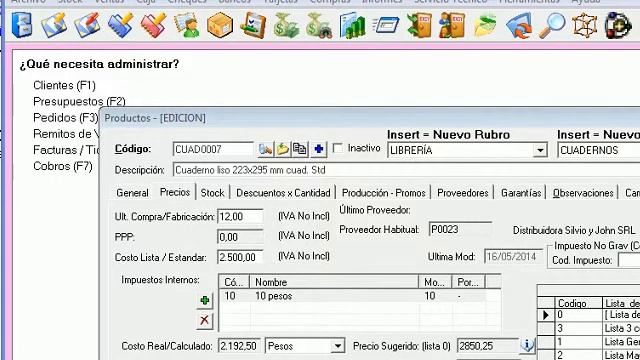
Task: Open the green folder toolbar icon
Action: point(485,25)
